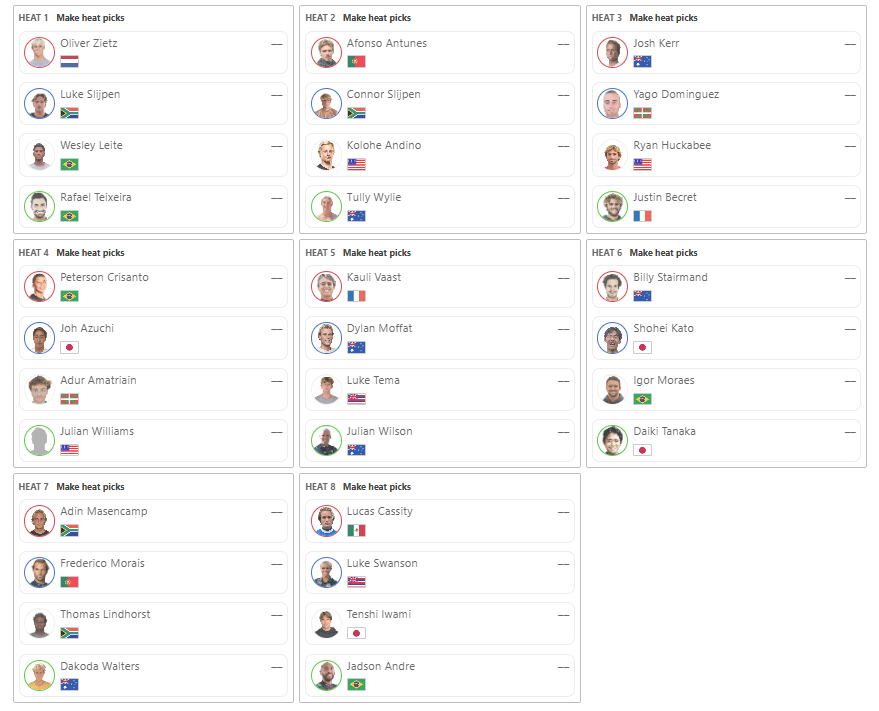Open Make heat picks for Heat 5
Viewport: 879px width, 711px height.
377,253
